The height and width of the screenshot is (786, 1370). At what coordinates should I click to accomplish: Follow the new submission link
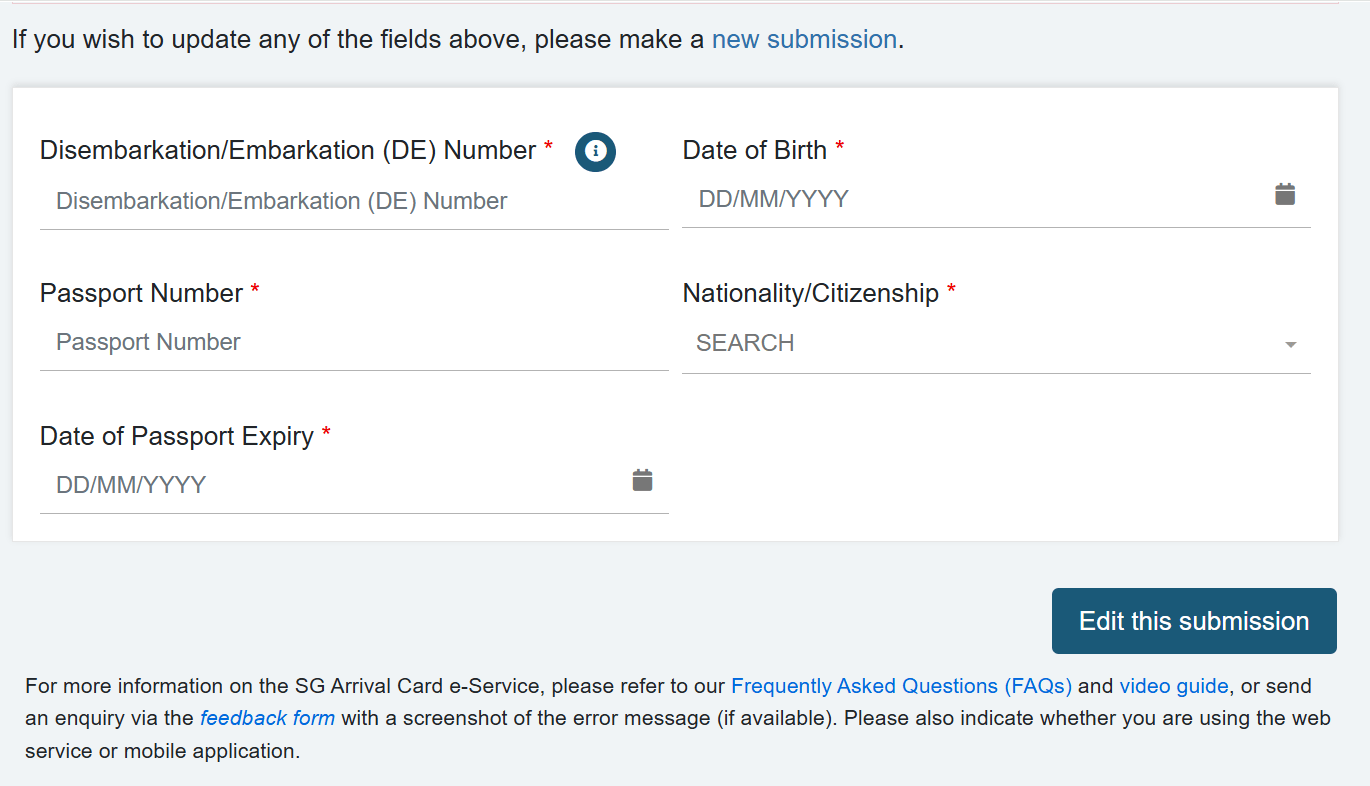[x=804, y=40]
